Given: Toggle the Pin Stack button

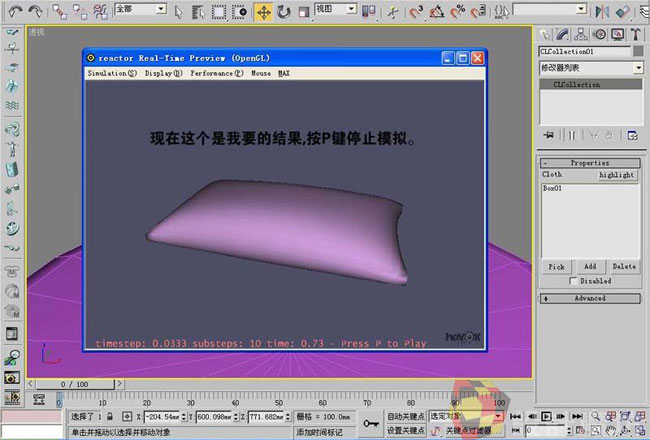Looking at the screenshot, I should (549, 136).
